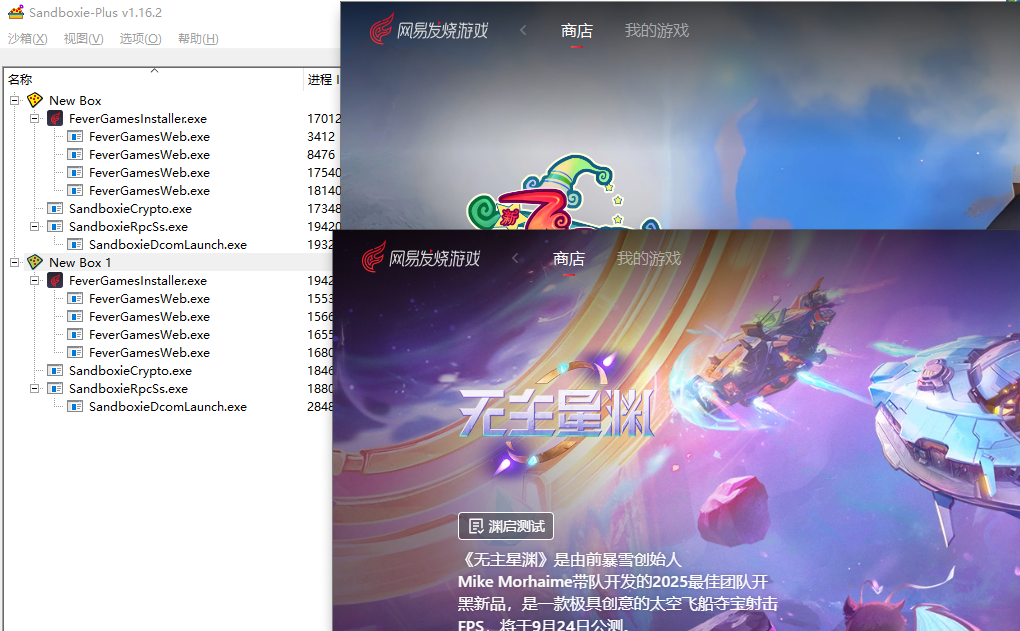The width and height of the screenshot is (1020, 631).
Task: Open the 帮助(H) menu
Action: [198, 38]
